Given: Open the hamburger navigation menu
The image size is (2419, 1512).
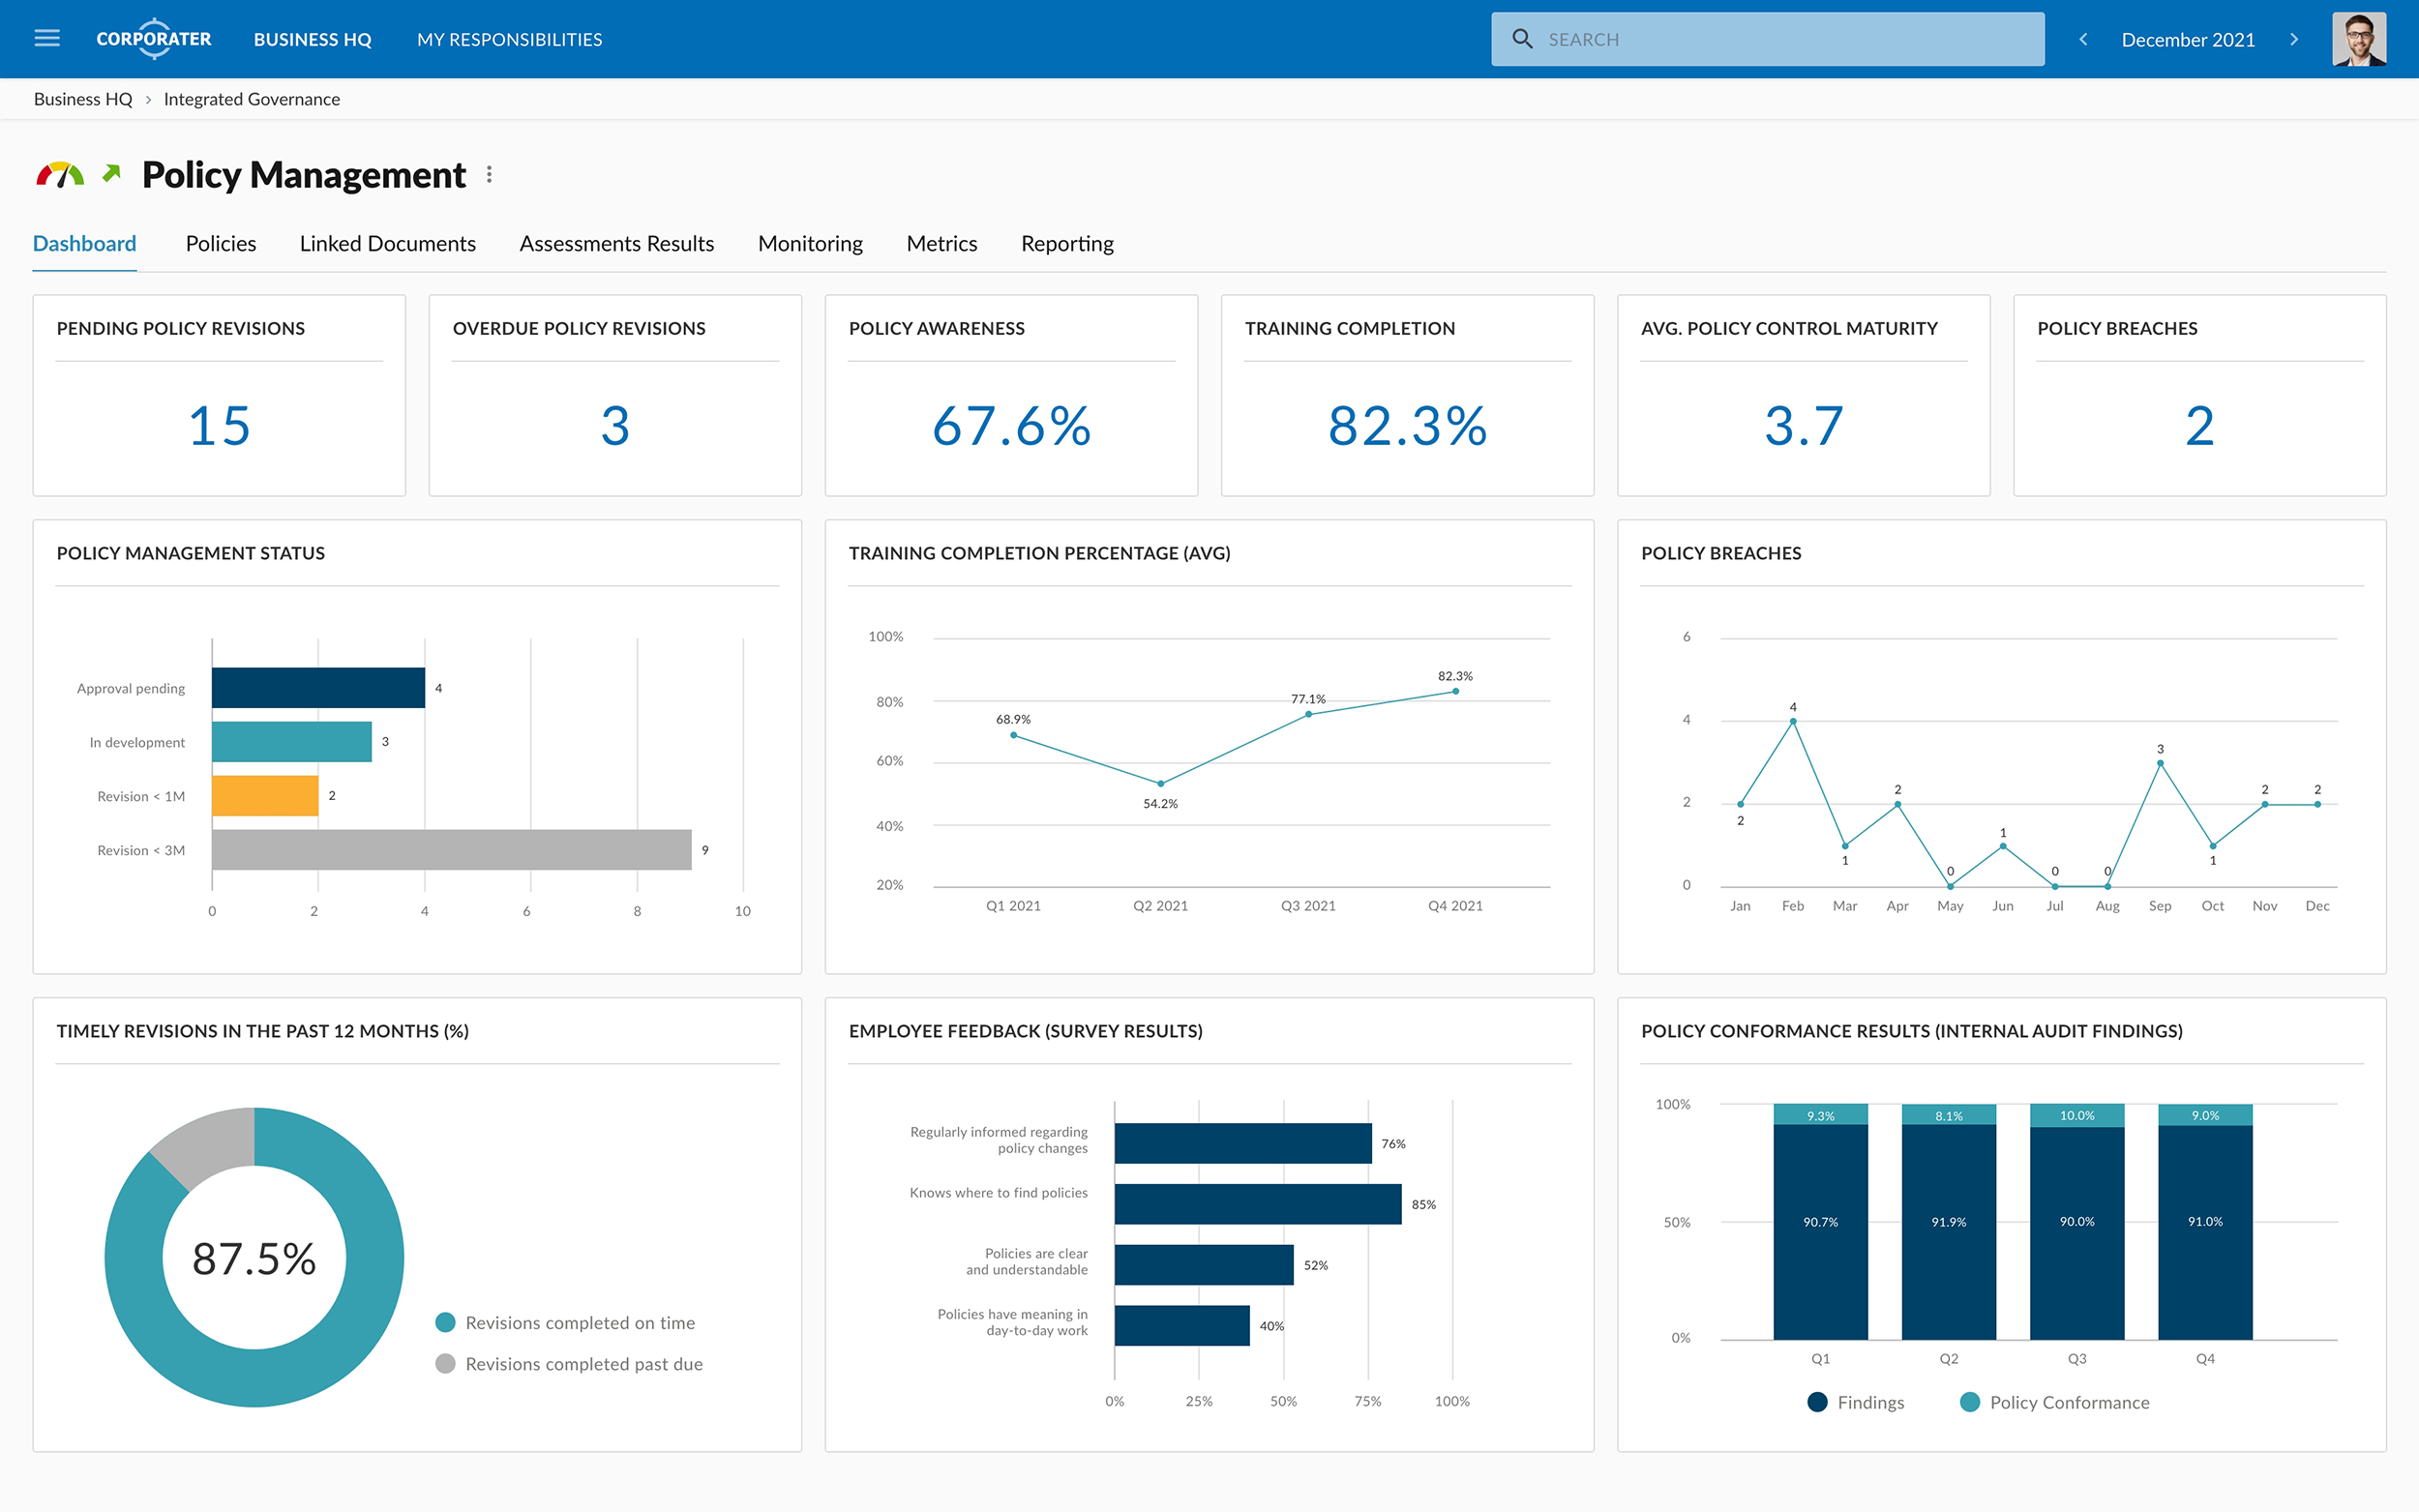Looking at the screenshot, I should coord(47,39).
